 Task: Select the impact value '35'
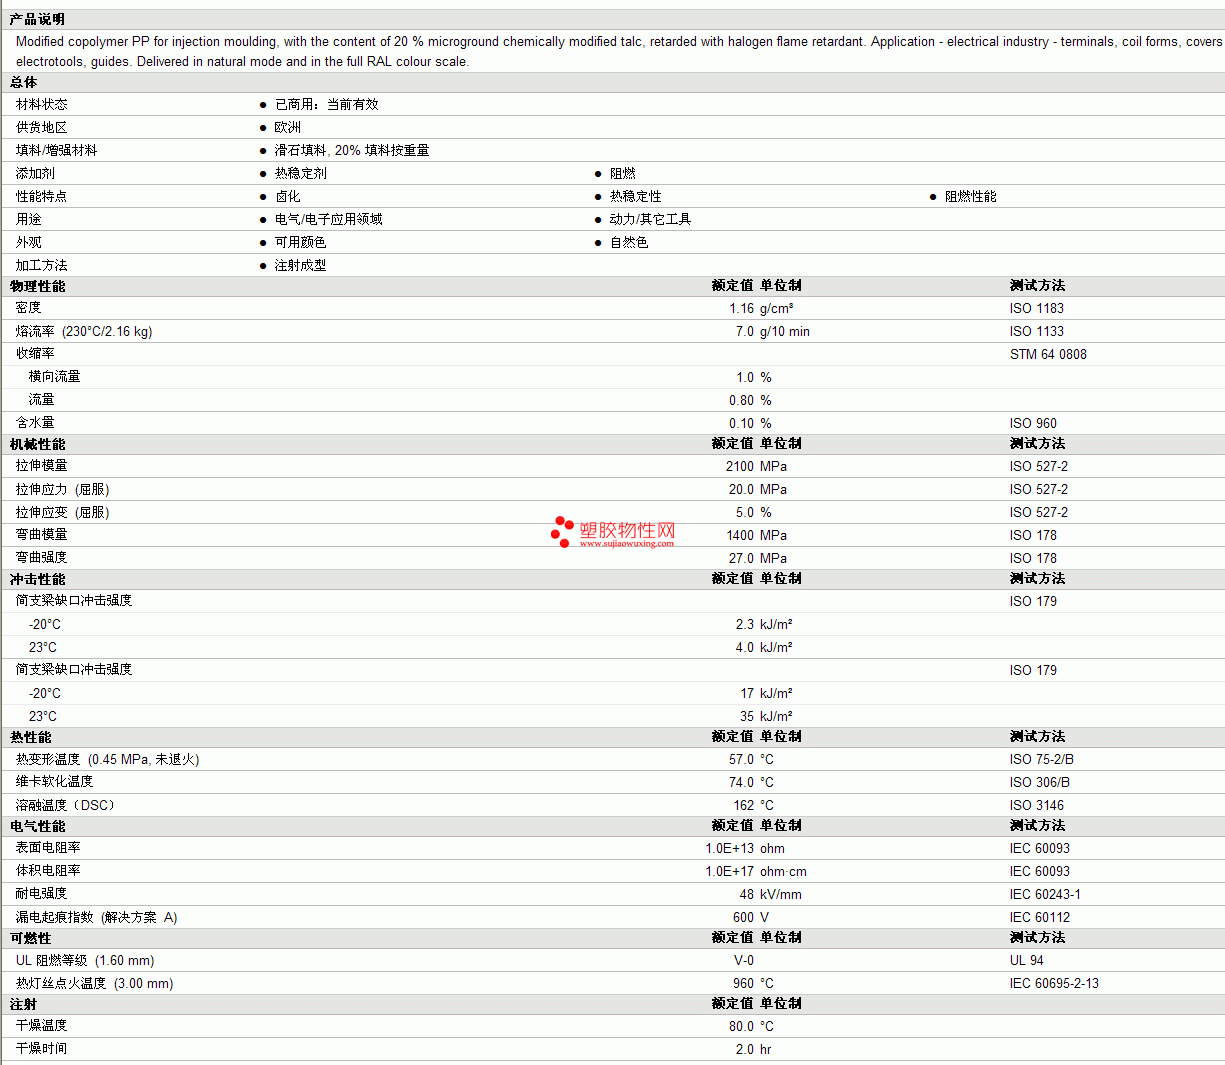coord(747,716)
